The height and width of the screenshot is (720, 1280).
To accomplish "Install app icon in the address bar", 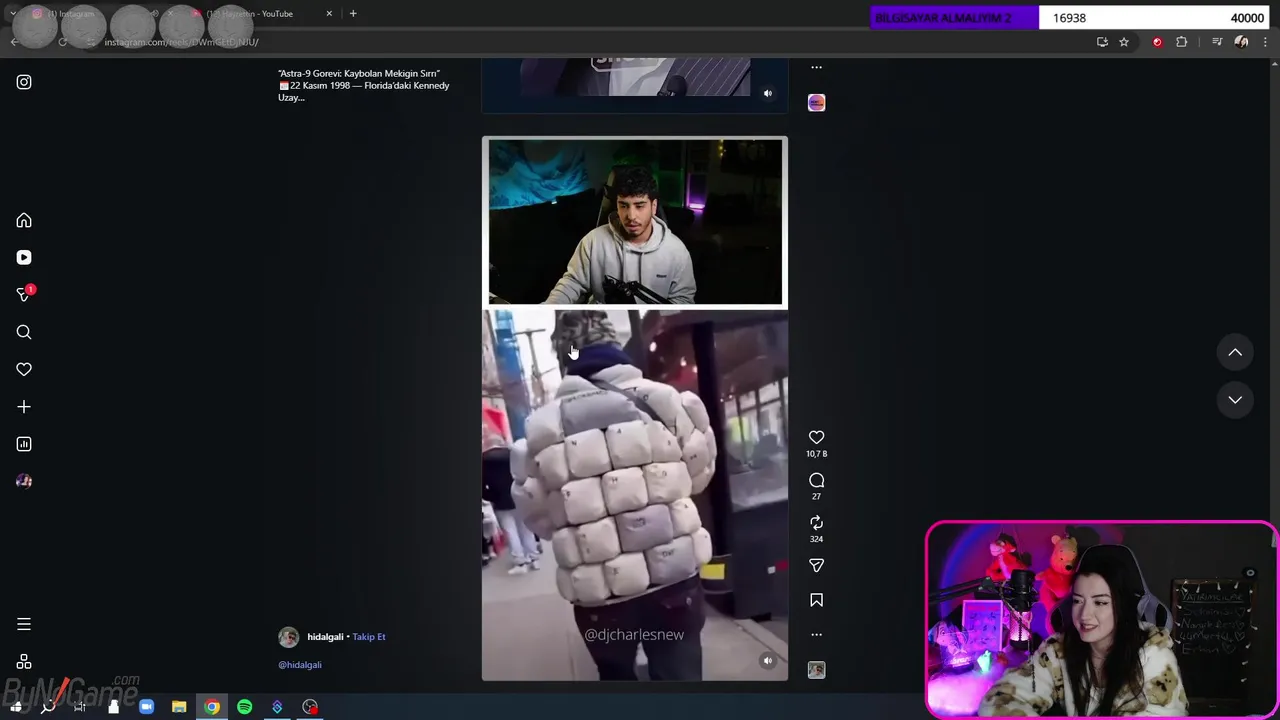I will coord(1102,42).
